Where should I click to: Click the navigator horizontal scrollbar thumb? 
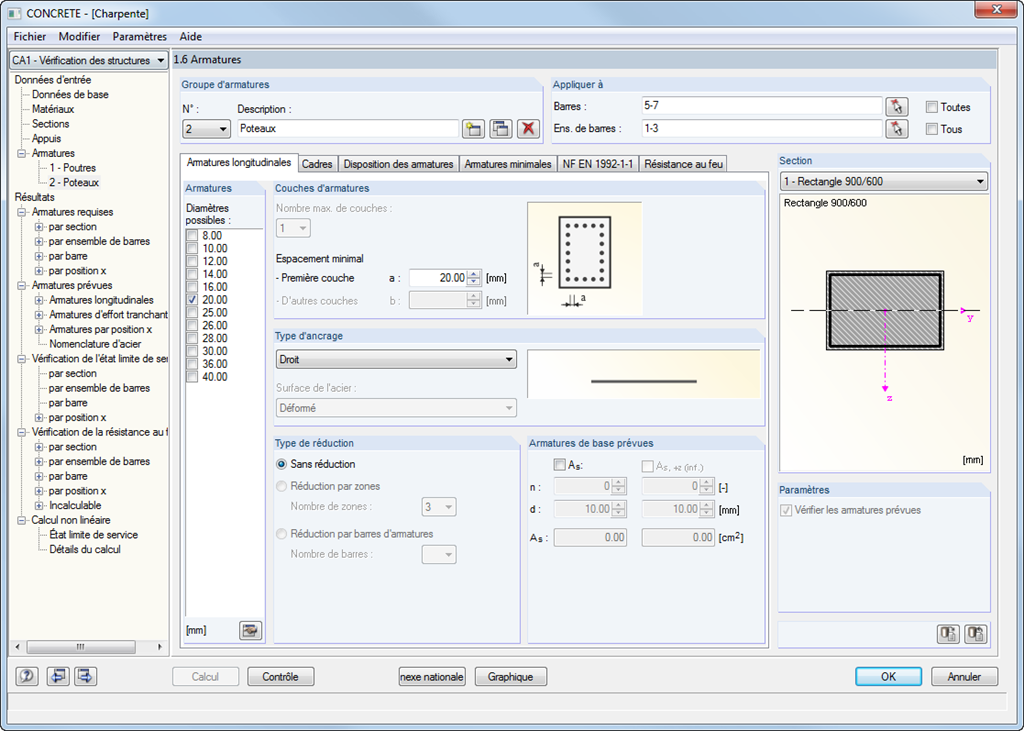tap(81, 647)
